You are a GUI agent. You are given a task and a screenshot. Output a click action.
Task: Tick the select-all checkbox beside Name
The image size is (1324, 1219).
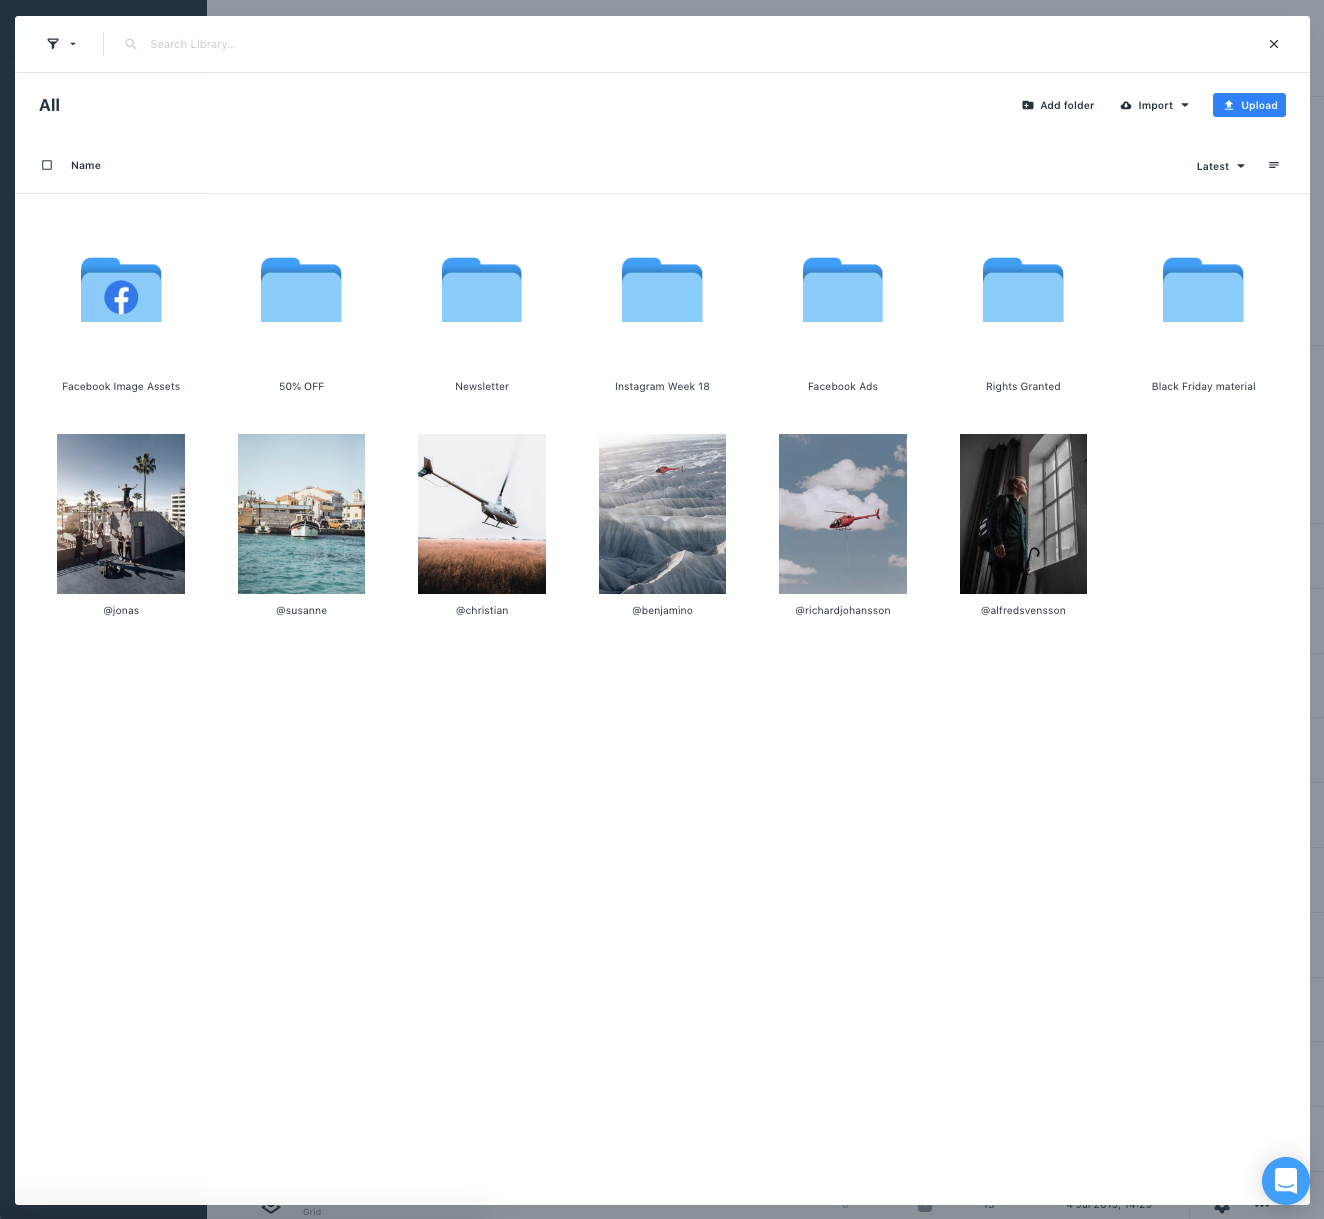(47, 165)
